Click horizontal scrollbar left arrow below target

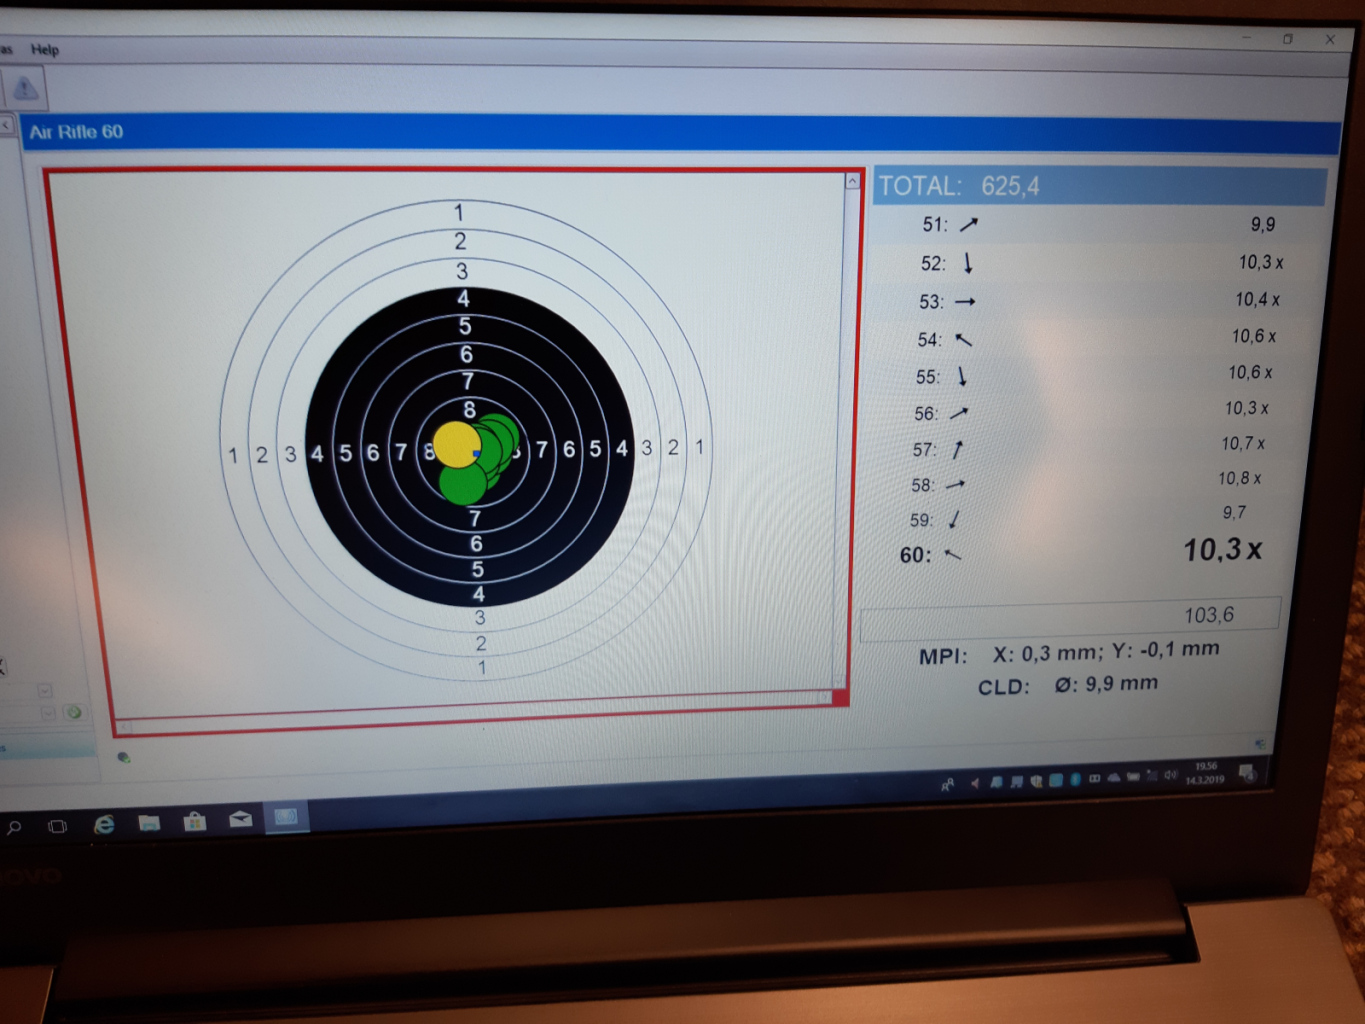coord(124,727)
